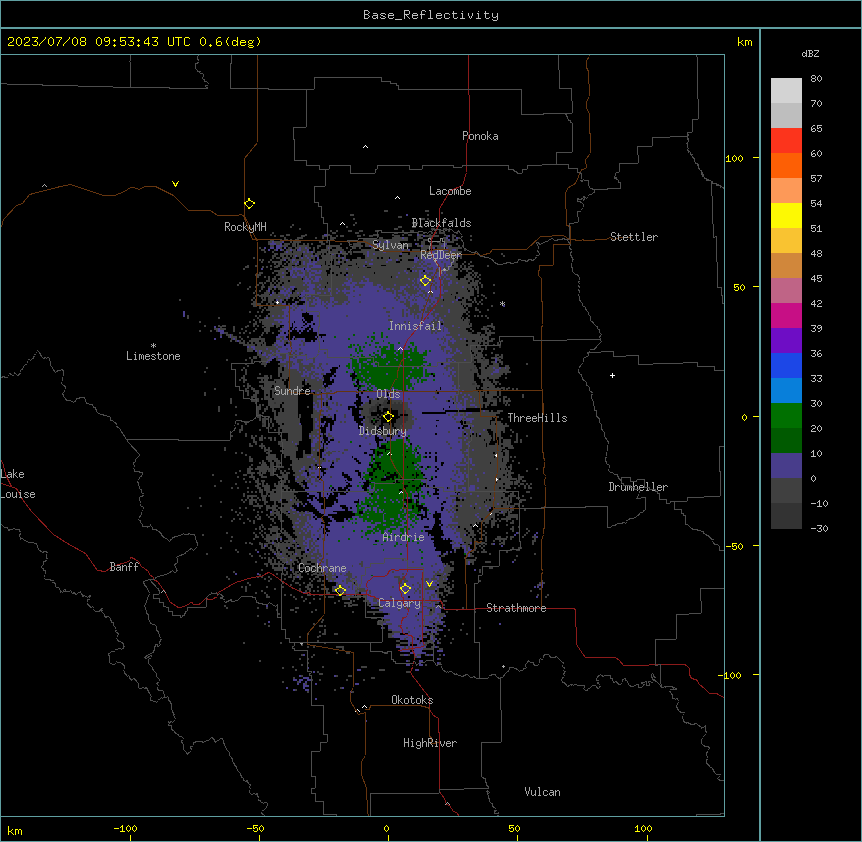The image size is (862, 842).
Task: Click the HighRiver label
Action: point(430,743)
